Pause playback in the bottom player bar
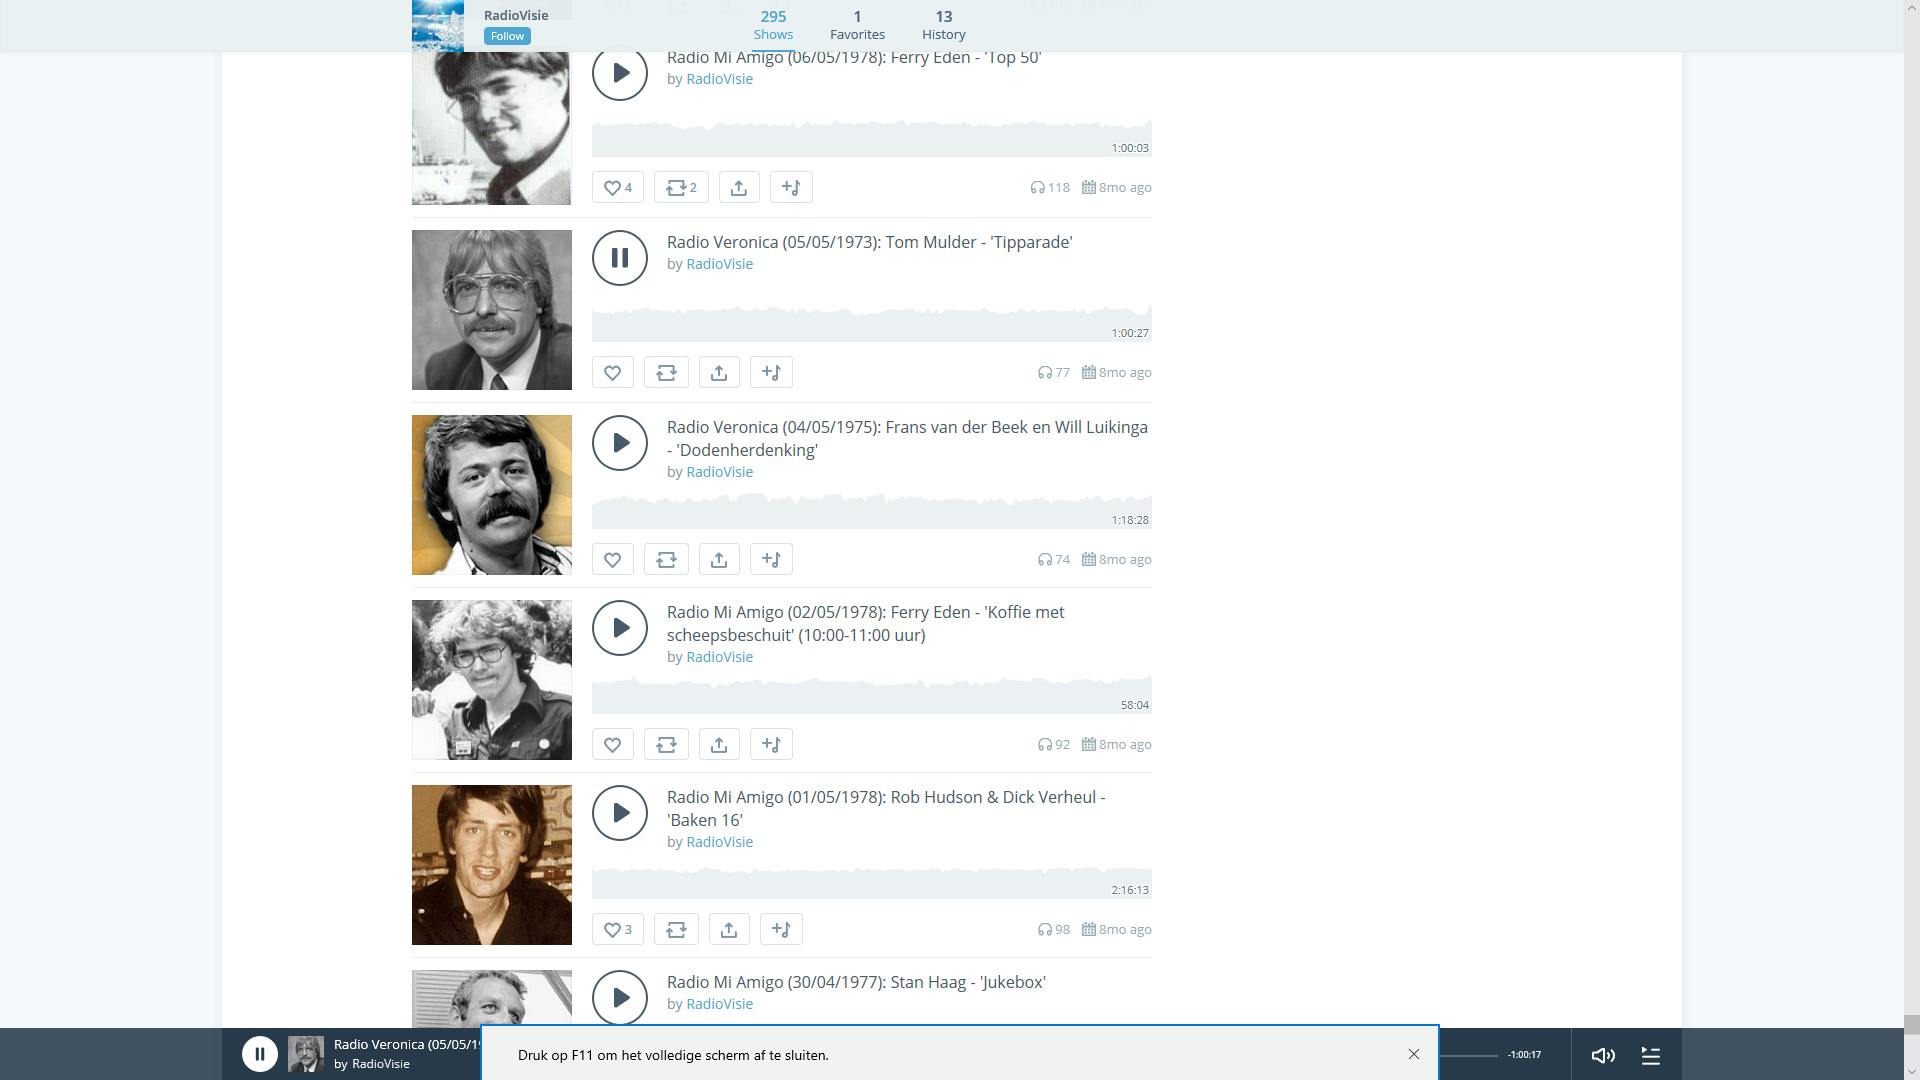Screen dimensions: 1920x1080 click(x=259, y=1054)
